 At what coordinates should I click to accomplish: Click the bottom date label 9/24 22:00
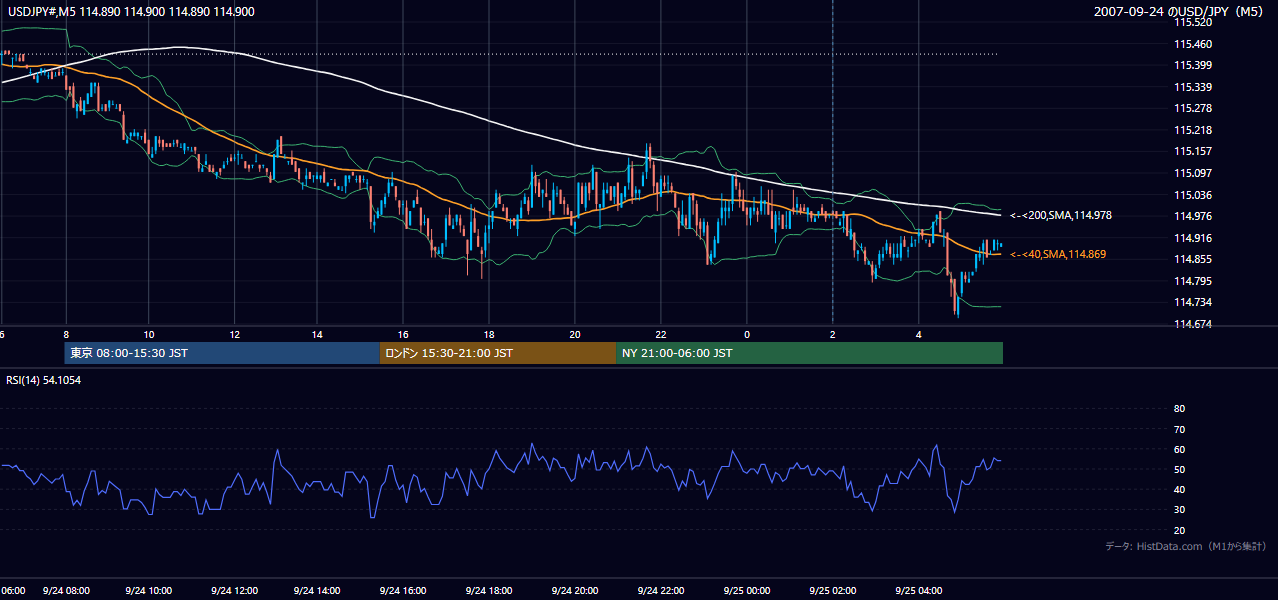661,590
